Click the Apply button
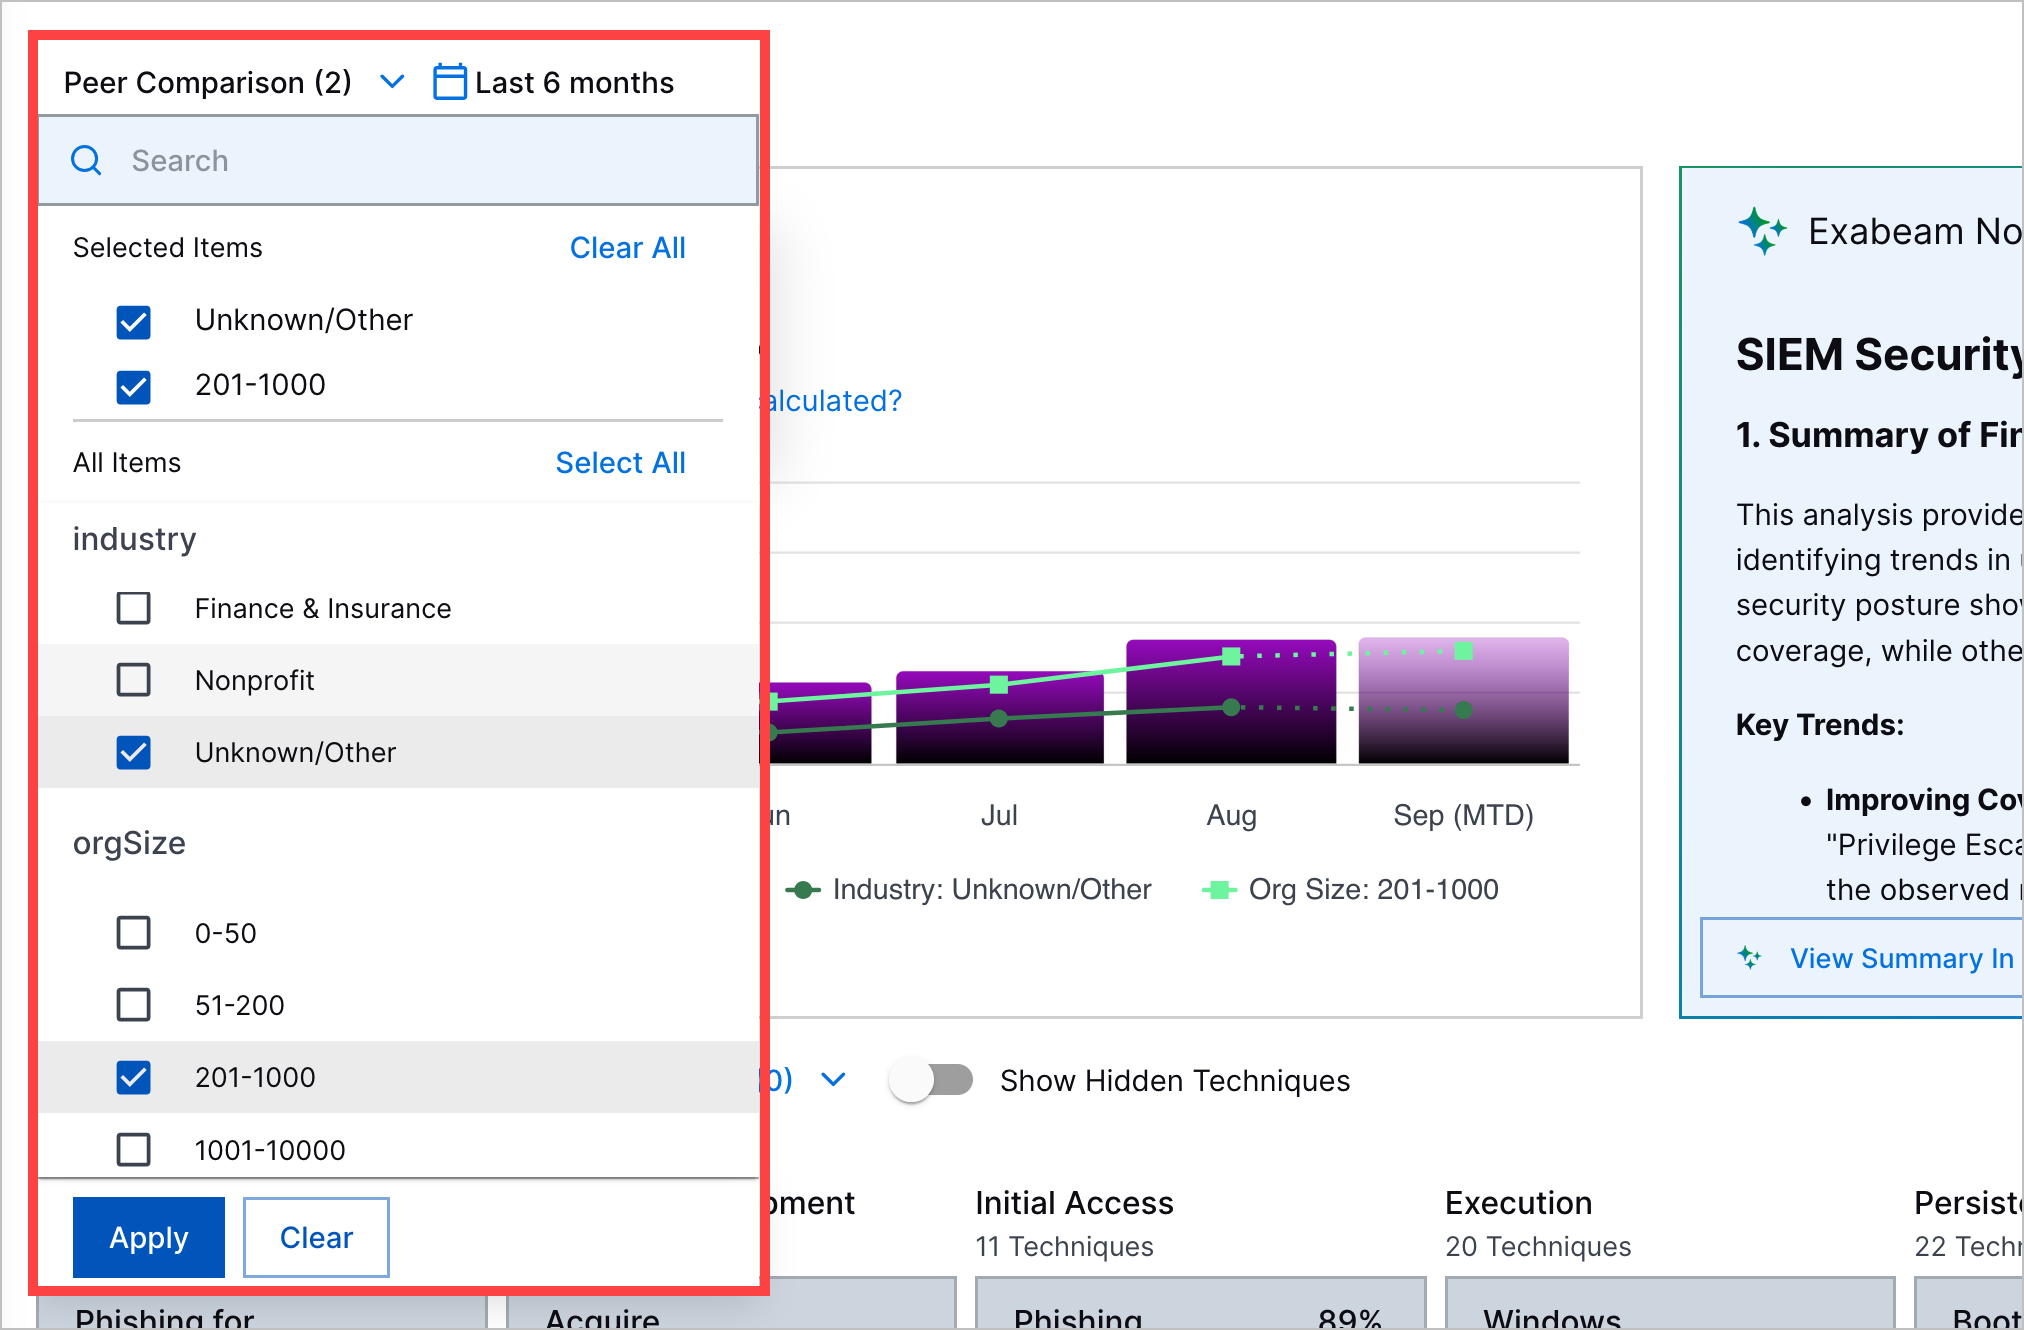This screenshot has width=2024, height=1330. pos(149,1237)
